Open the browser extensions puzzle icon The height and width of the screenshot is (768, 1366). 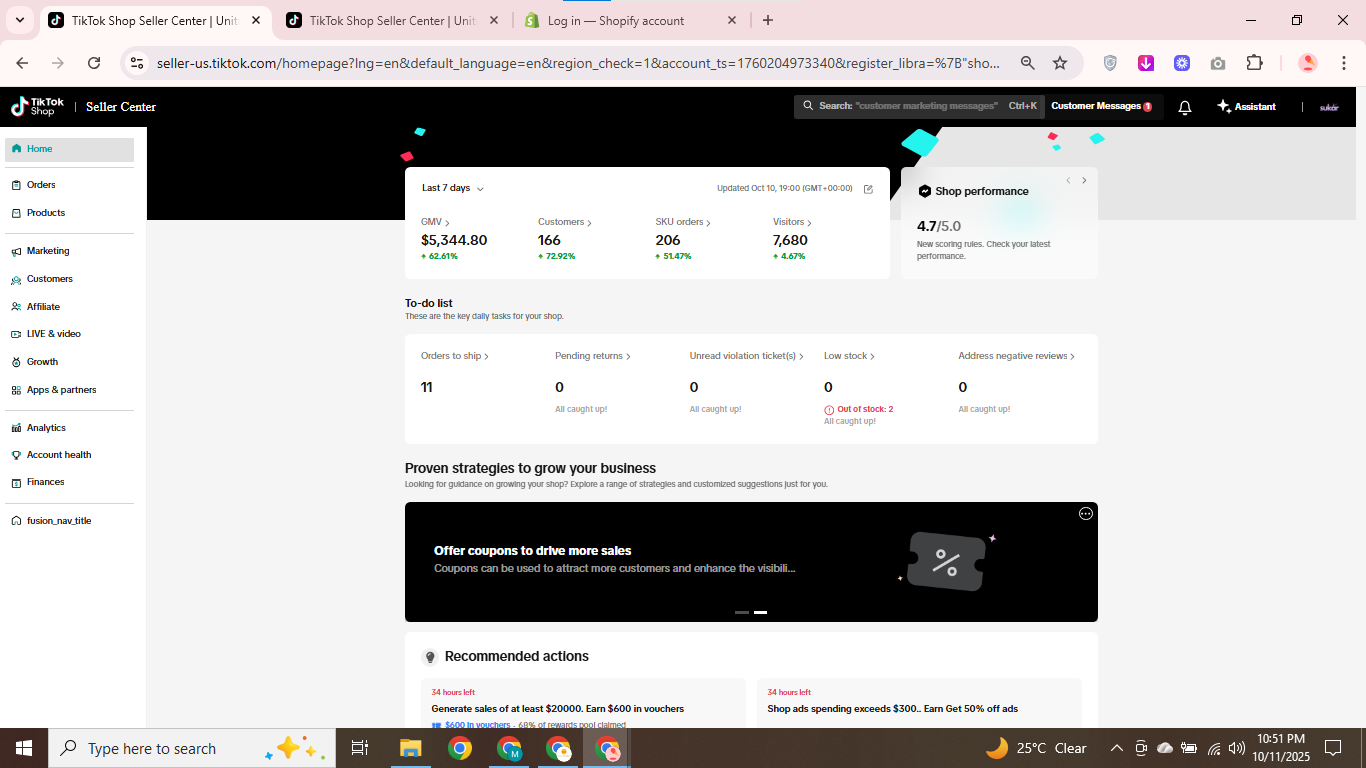pyautogui.click(x=1254, y=63)
